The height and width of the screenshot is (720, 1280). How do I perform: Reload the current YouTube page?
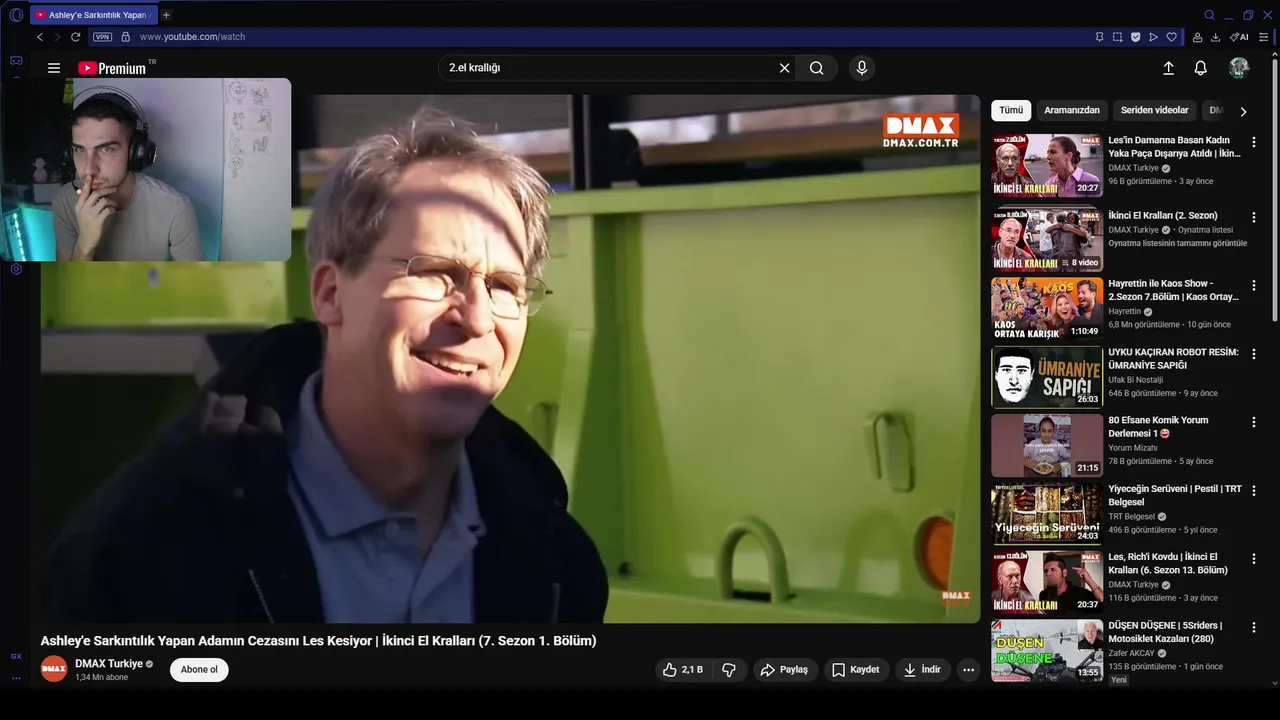[x=75, y=37]
